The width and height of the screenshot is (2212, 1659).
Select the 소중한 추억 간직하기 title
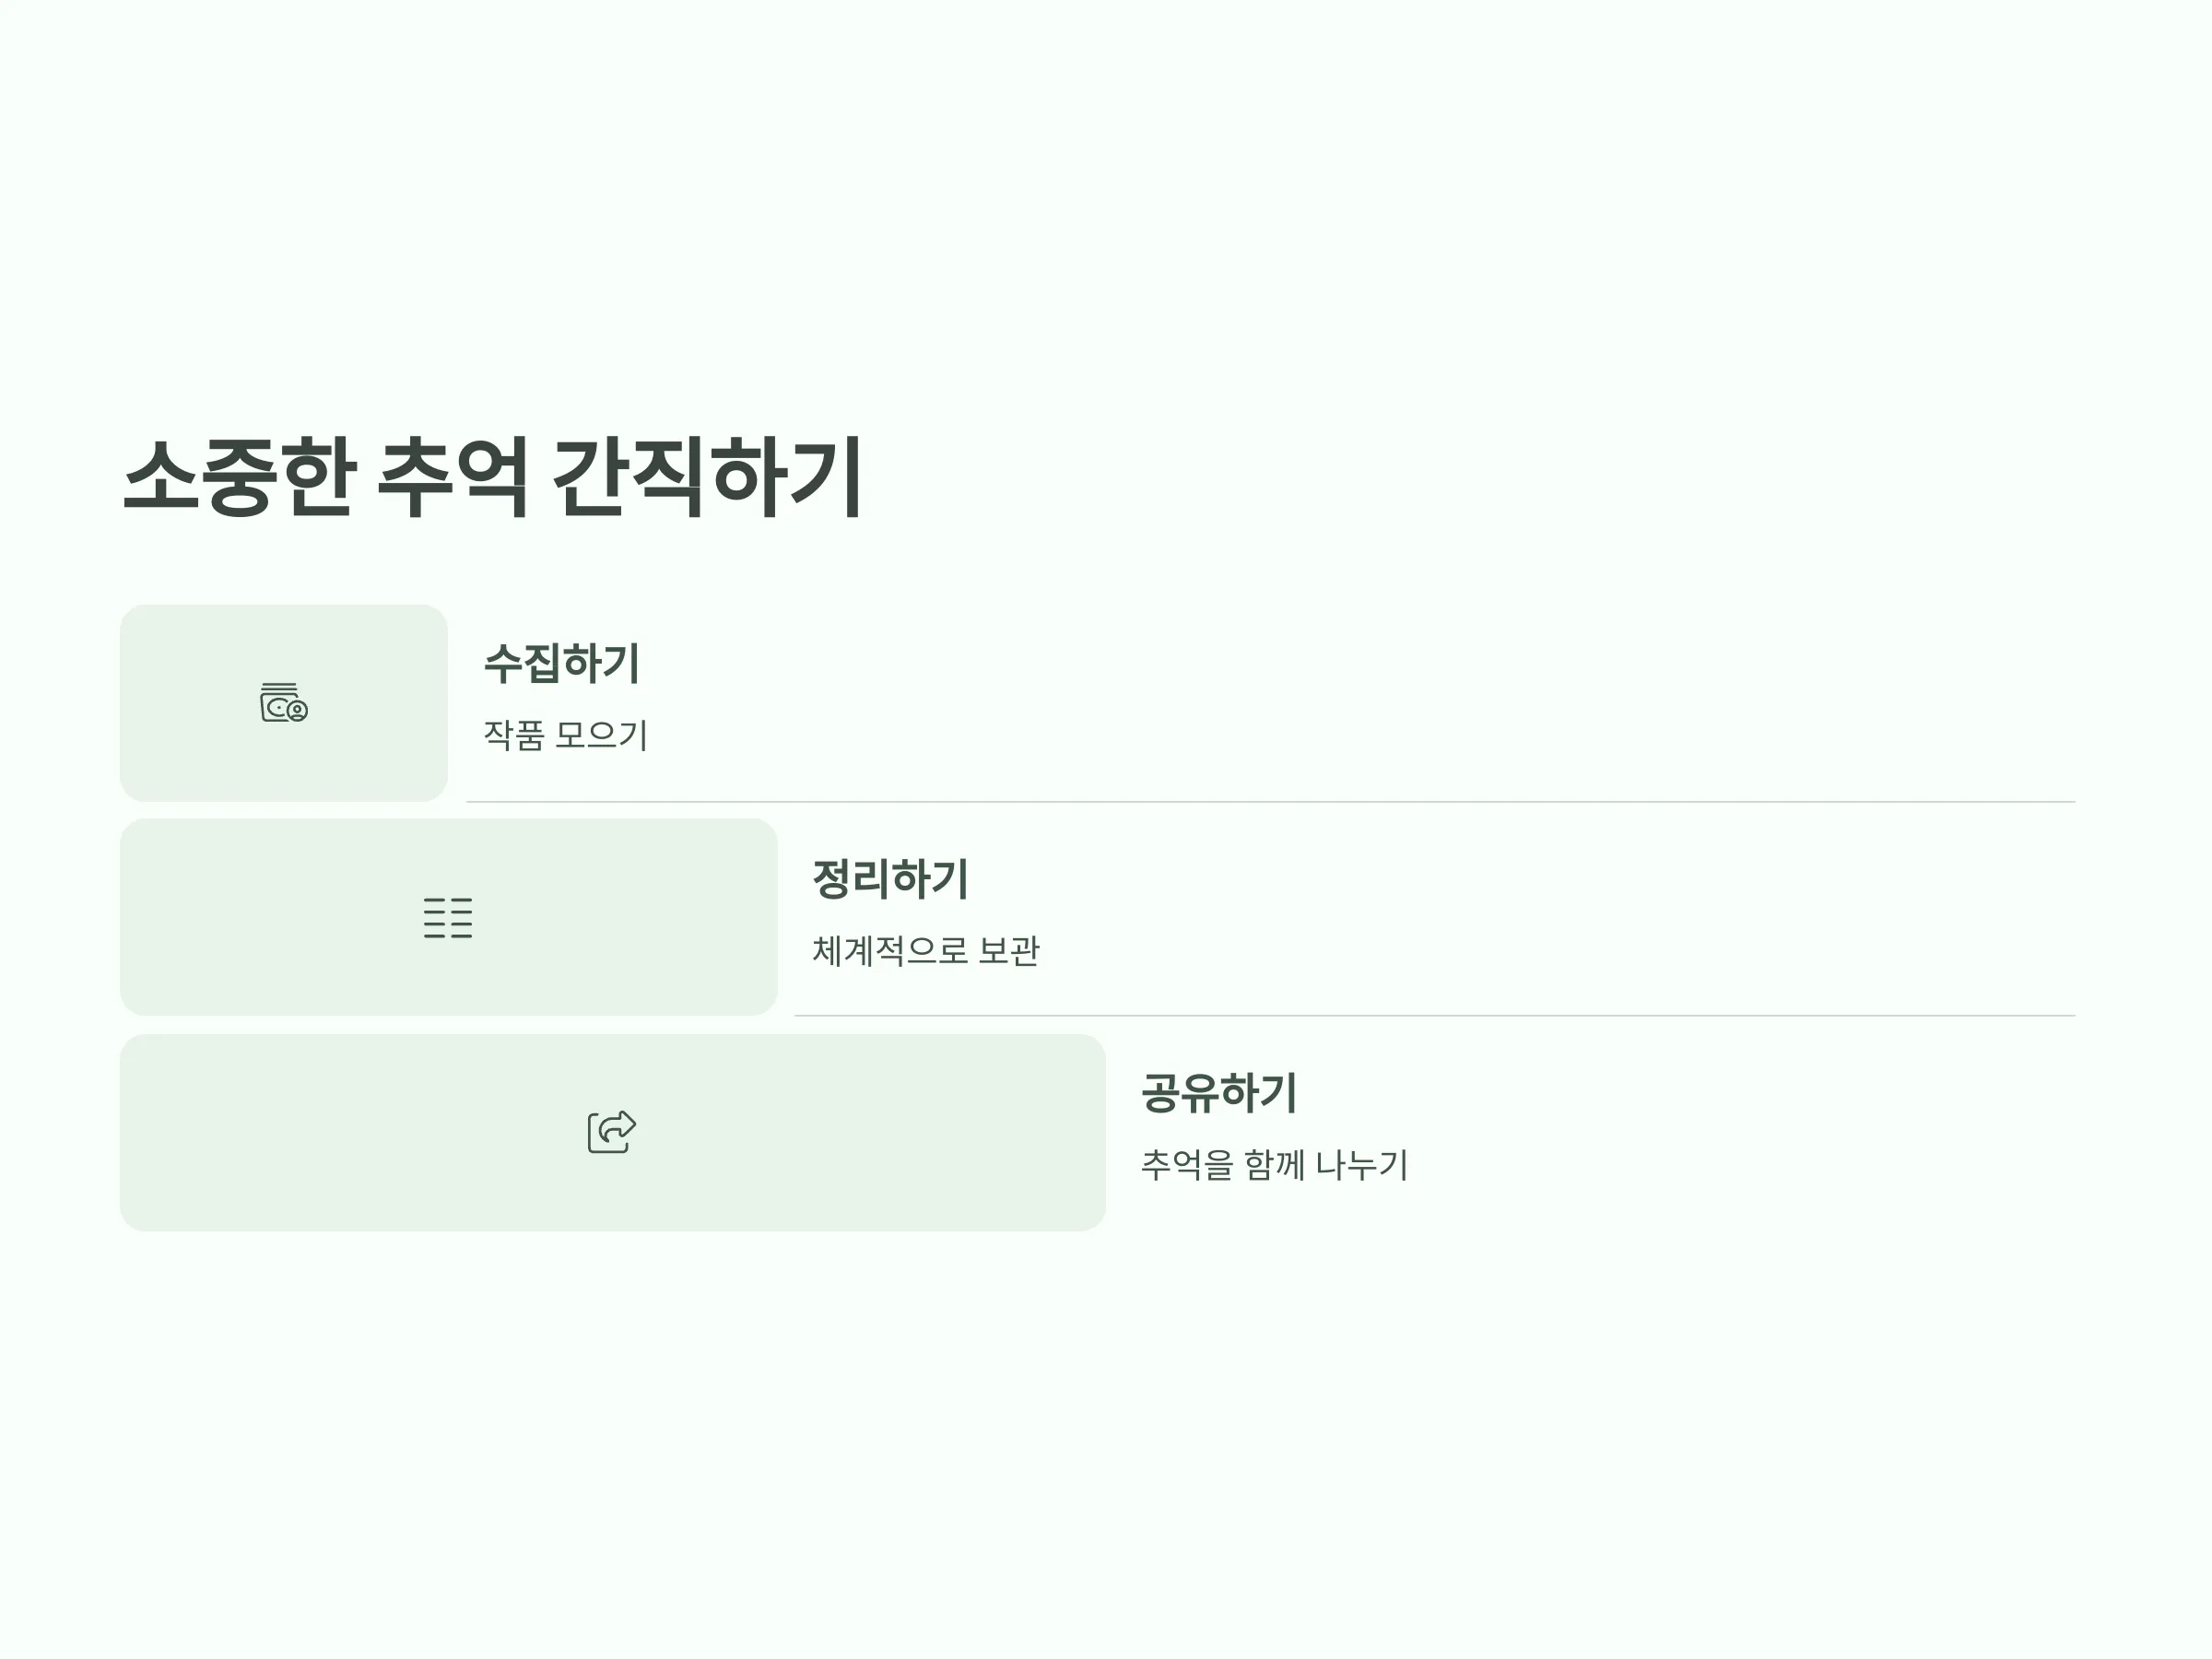tap(493, 477)
